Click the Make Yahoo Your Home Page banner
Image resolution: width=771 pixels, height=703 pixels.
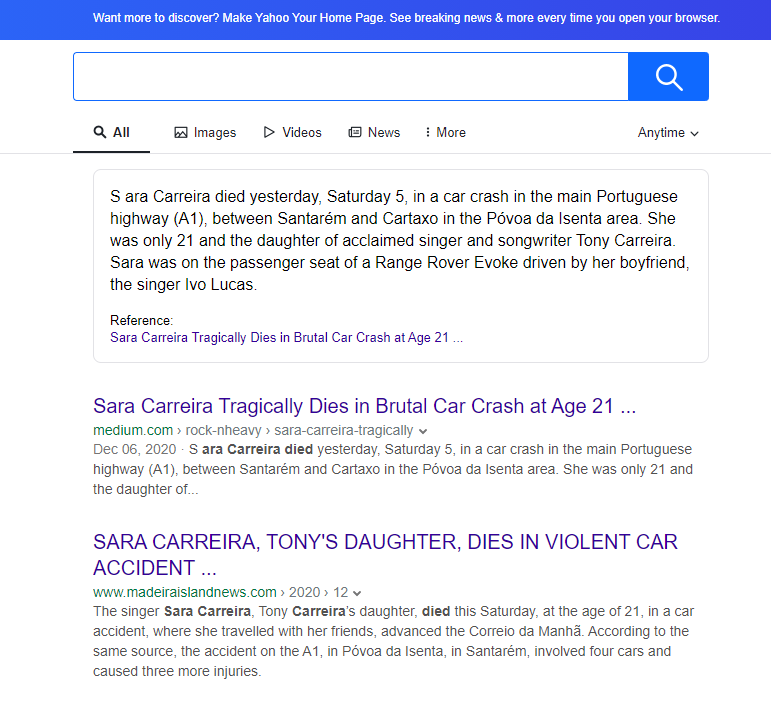pos(406,18)
